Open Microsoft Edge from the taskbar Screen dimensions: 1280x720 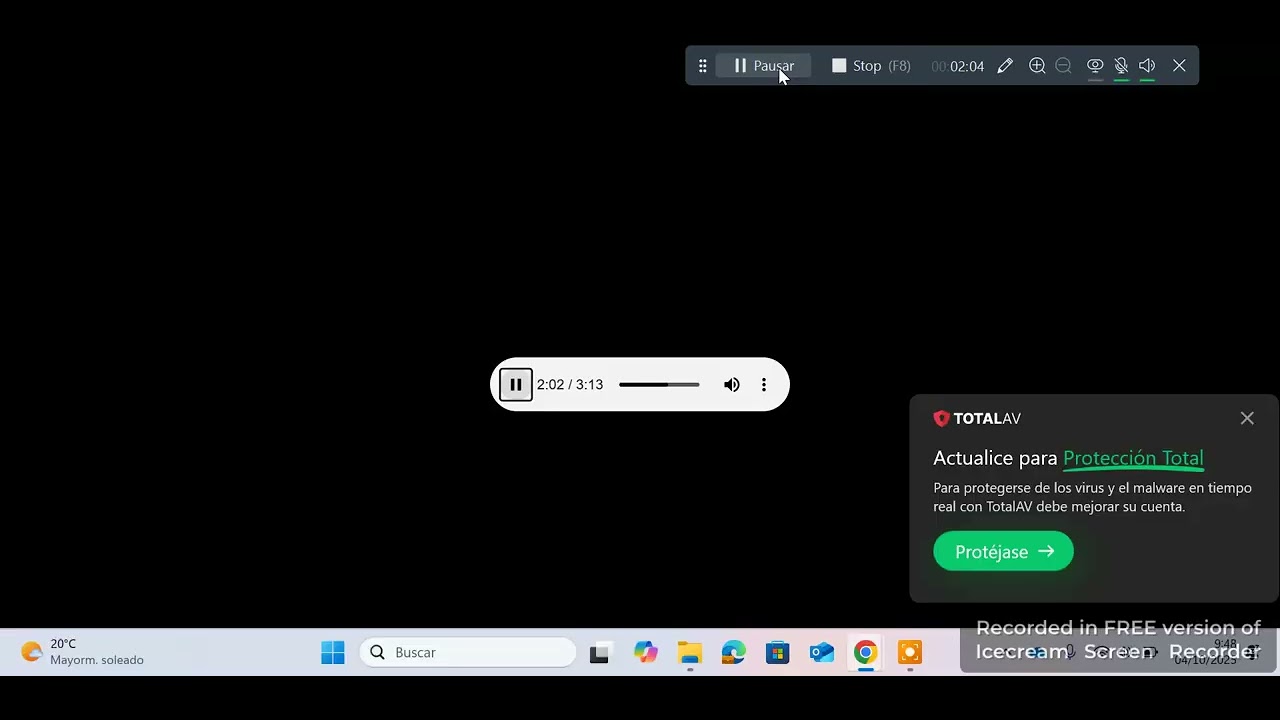click(734, 653)
